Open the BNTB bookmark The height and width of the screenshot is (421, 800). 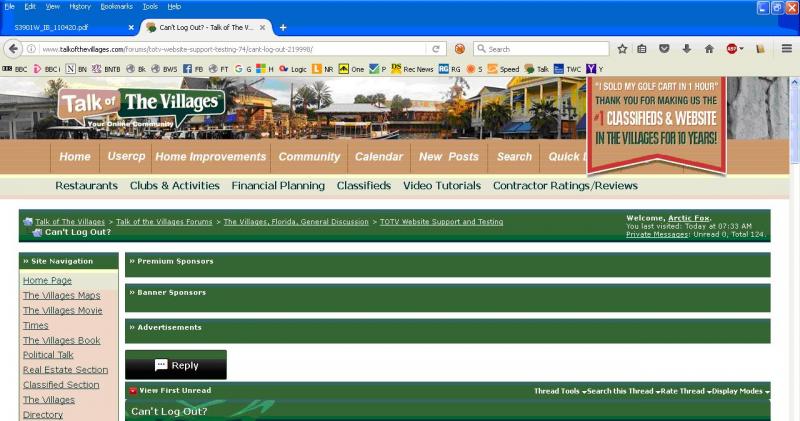106,69
